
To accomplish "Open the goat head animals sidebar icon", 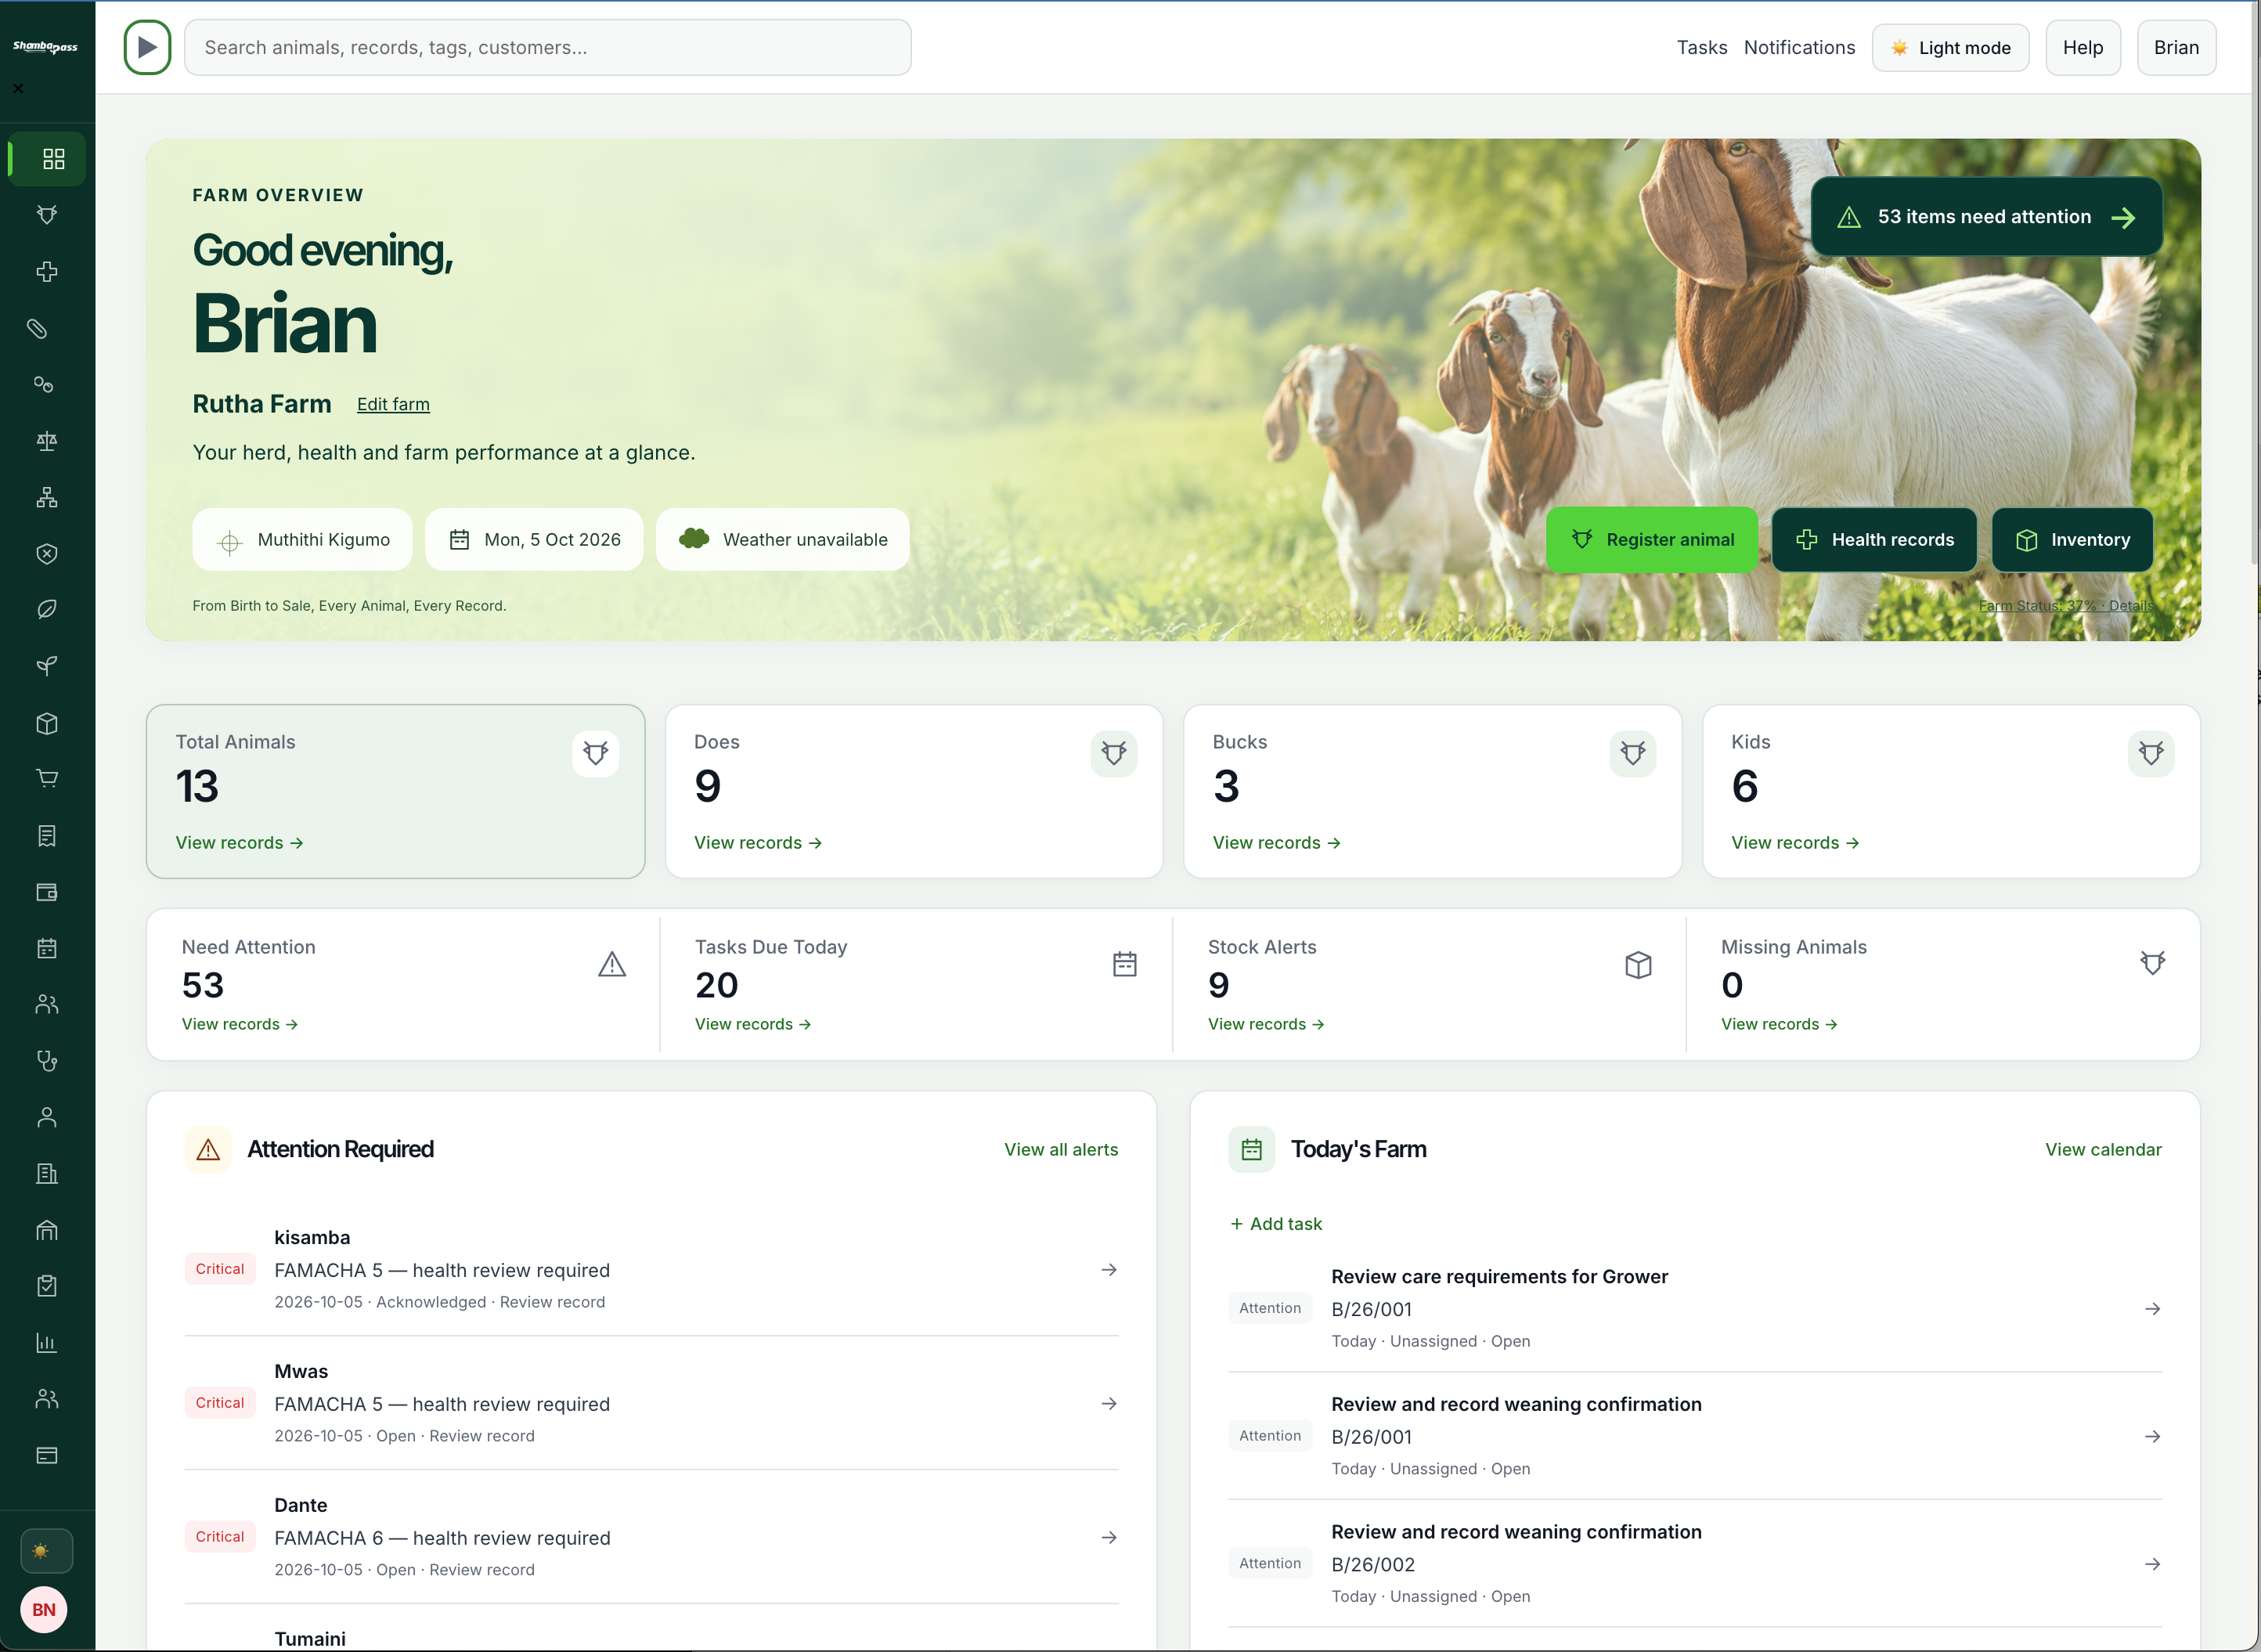I will click(x=47, y=215).
